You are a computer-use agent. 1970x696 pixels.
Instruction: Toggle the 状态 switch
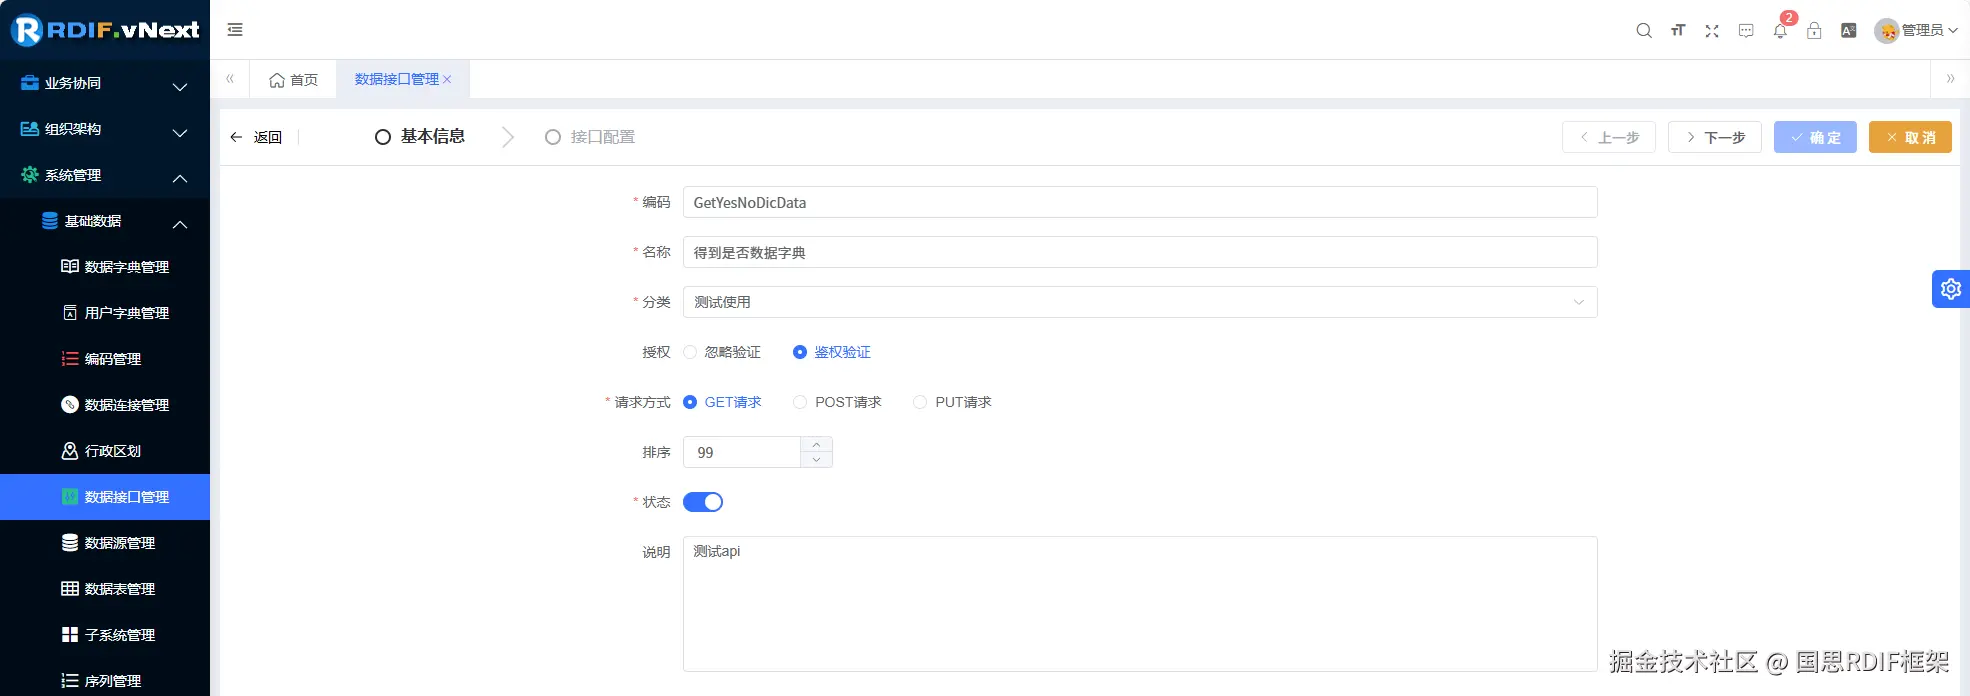703,502
